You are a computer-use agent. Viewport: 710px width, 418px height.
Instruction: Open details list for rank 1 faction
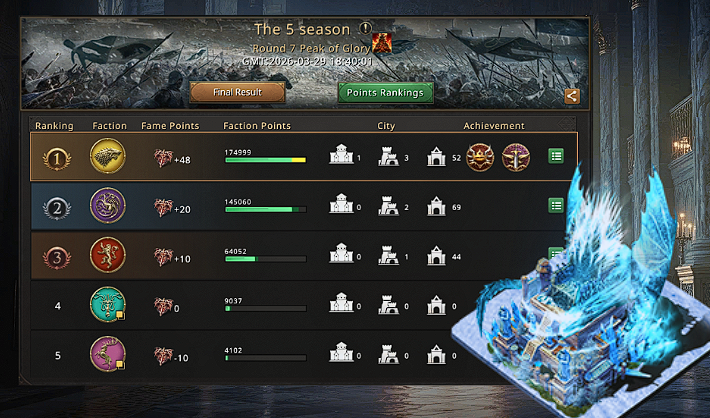[556, 156]
